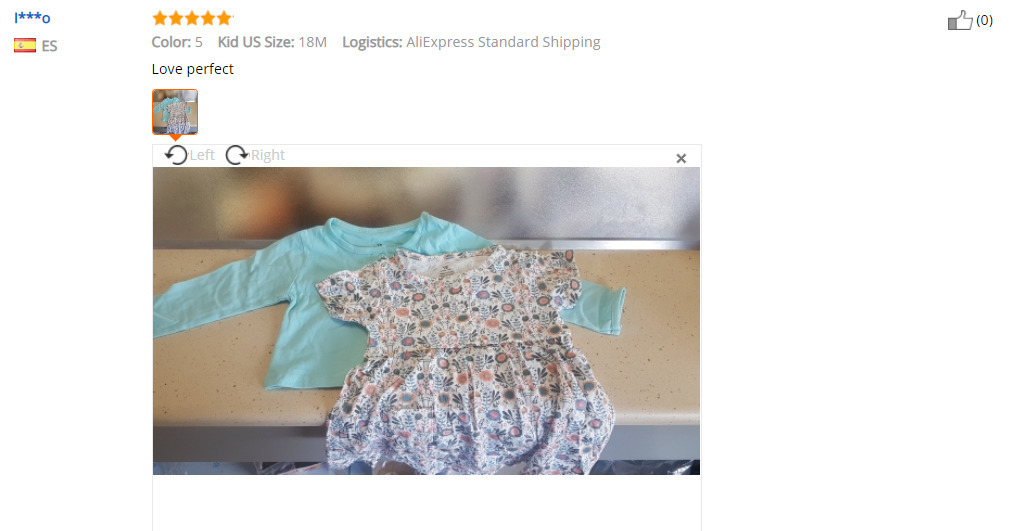Click the AliExpress Standard Shipping logistics text
This screenshot has height=531, width=1024.
[x=503, y=42]
